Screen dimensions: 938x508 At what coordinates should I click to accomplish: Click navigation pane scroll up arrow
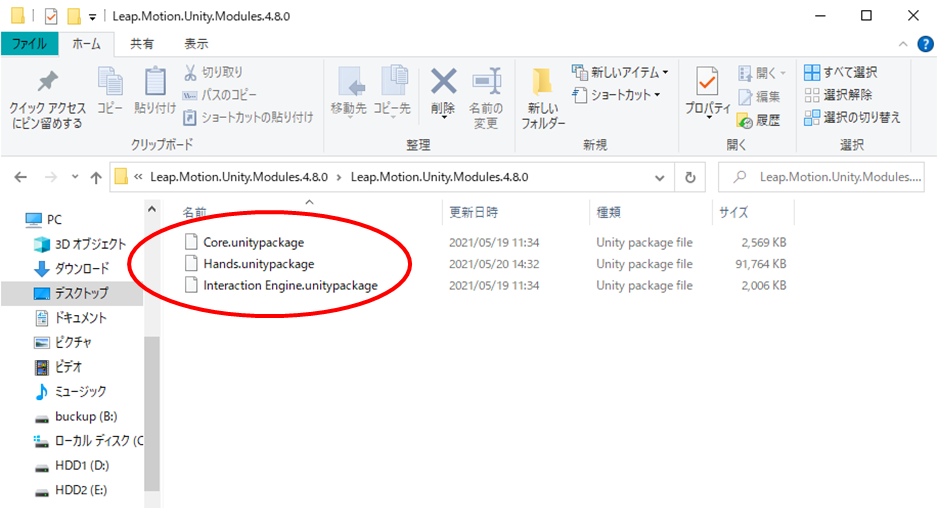(x=152, y=209)
